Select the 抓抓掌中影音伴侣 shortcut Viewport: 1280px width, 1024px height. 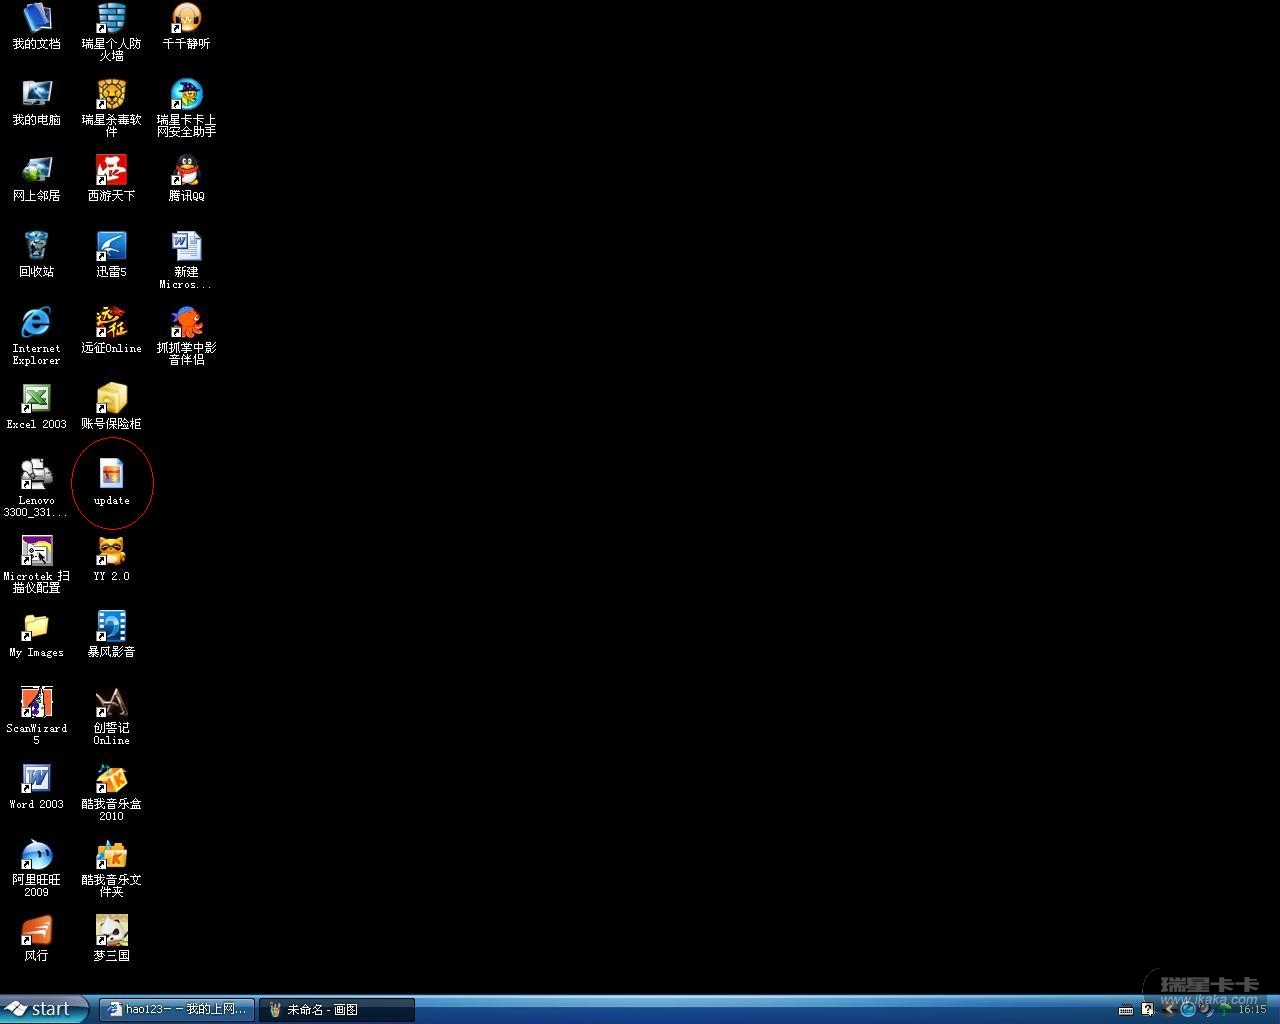tap(186, 336)
